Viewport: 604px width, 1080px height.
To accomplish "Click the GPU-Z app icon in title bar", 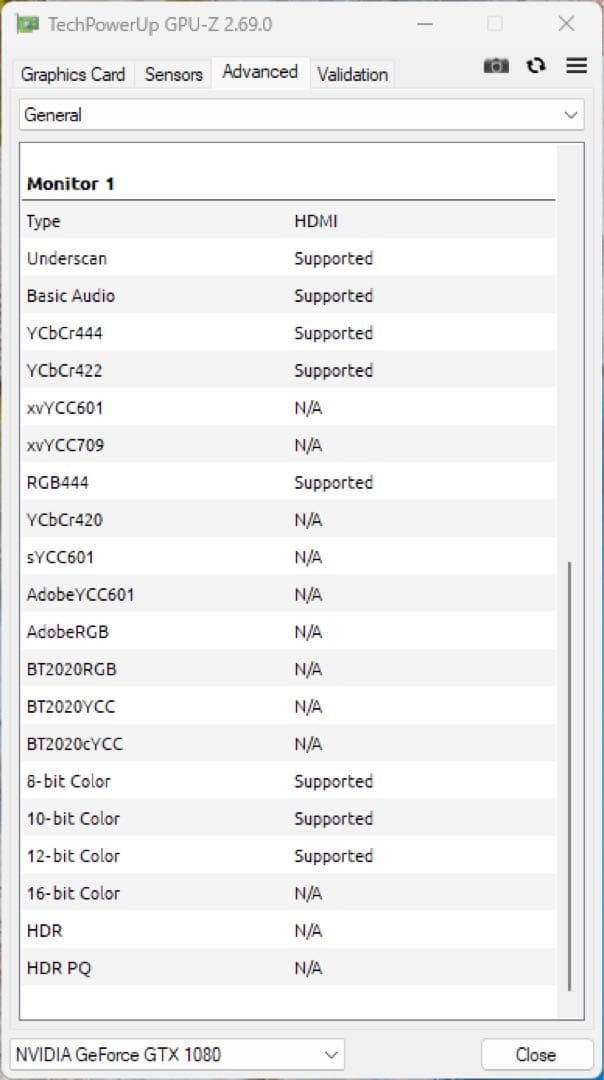I will click(28, 24).
